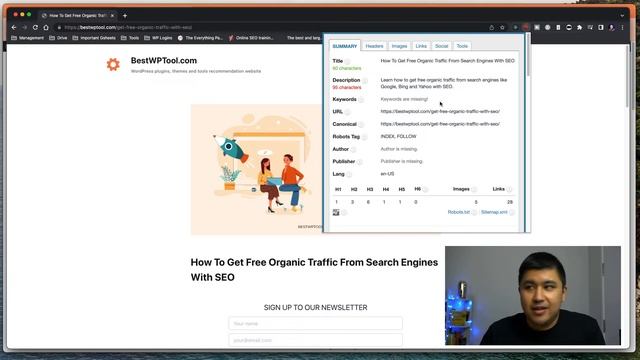This screenshot has height=360, width=640.
Task: Click the info icon next to Lang
Action: (349, 174)
